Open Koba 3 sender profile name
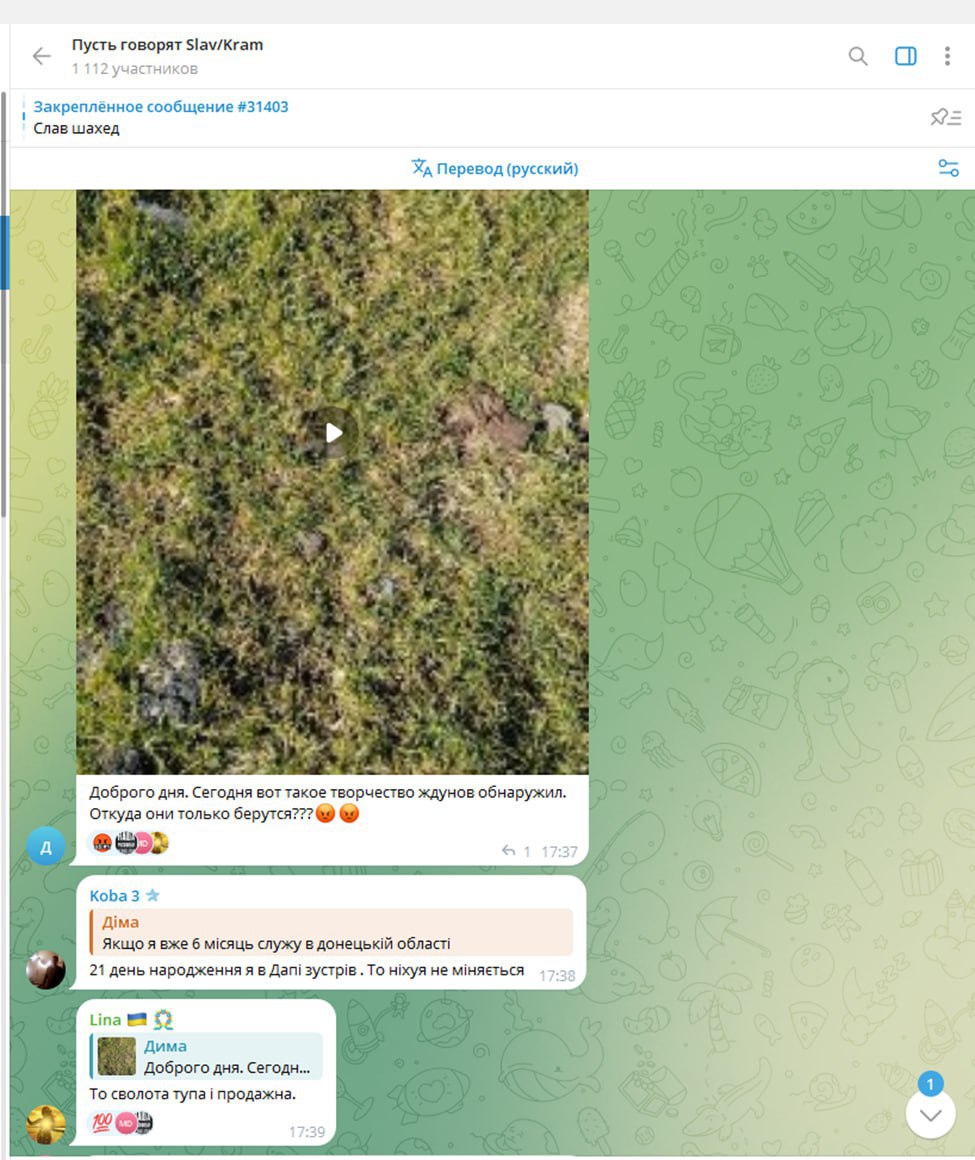 coord(115,895)
